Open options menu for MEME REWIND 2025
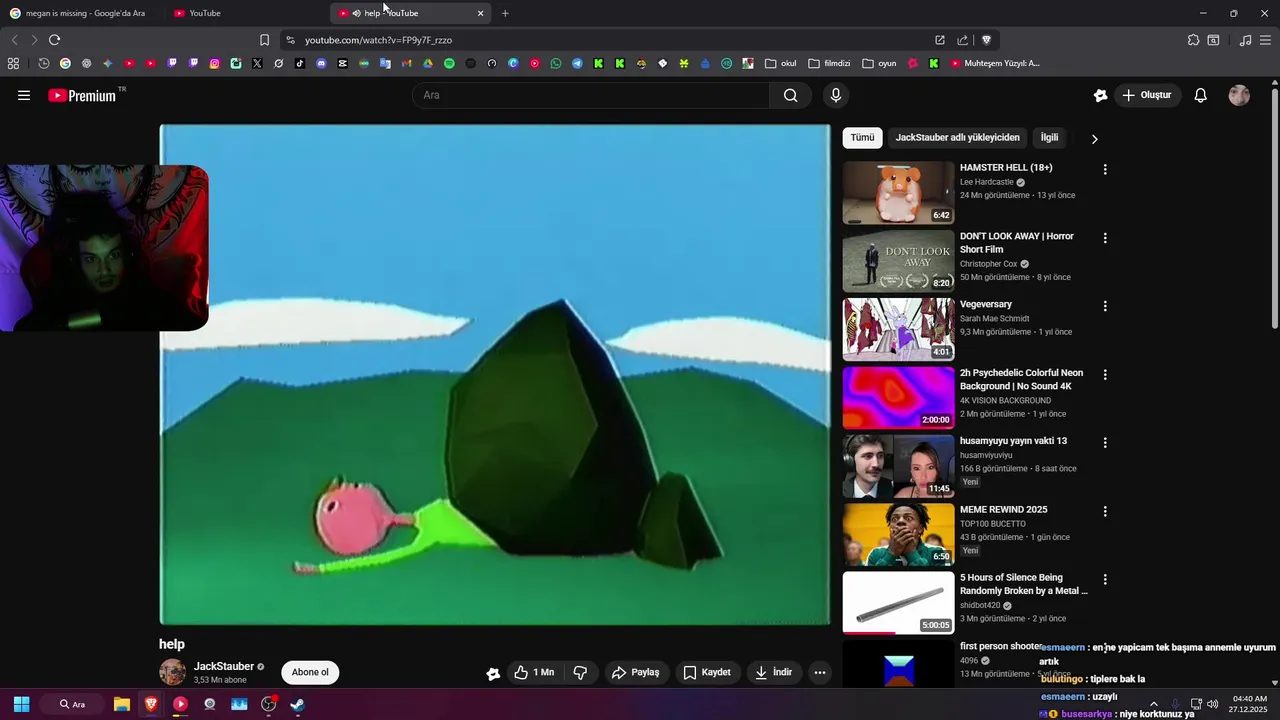This screenshot has height=720, width=1280. click(1105, 511)
